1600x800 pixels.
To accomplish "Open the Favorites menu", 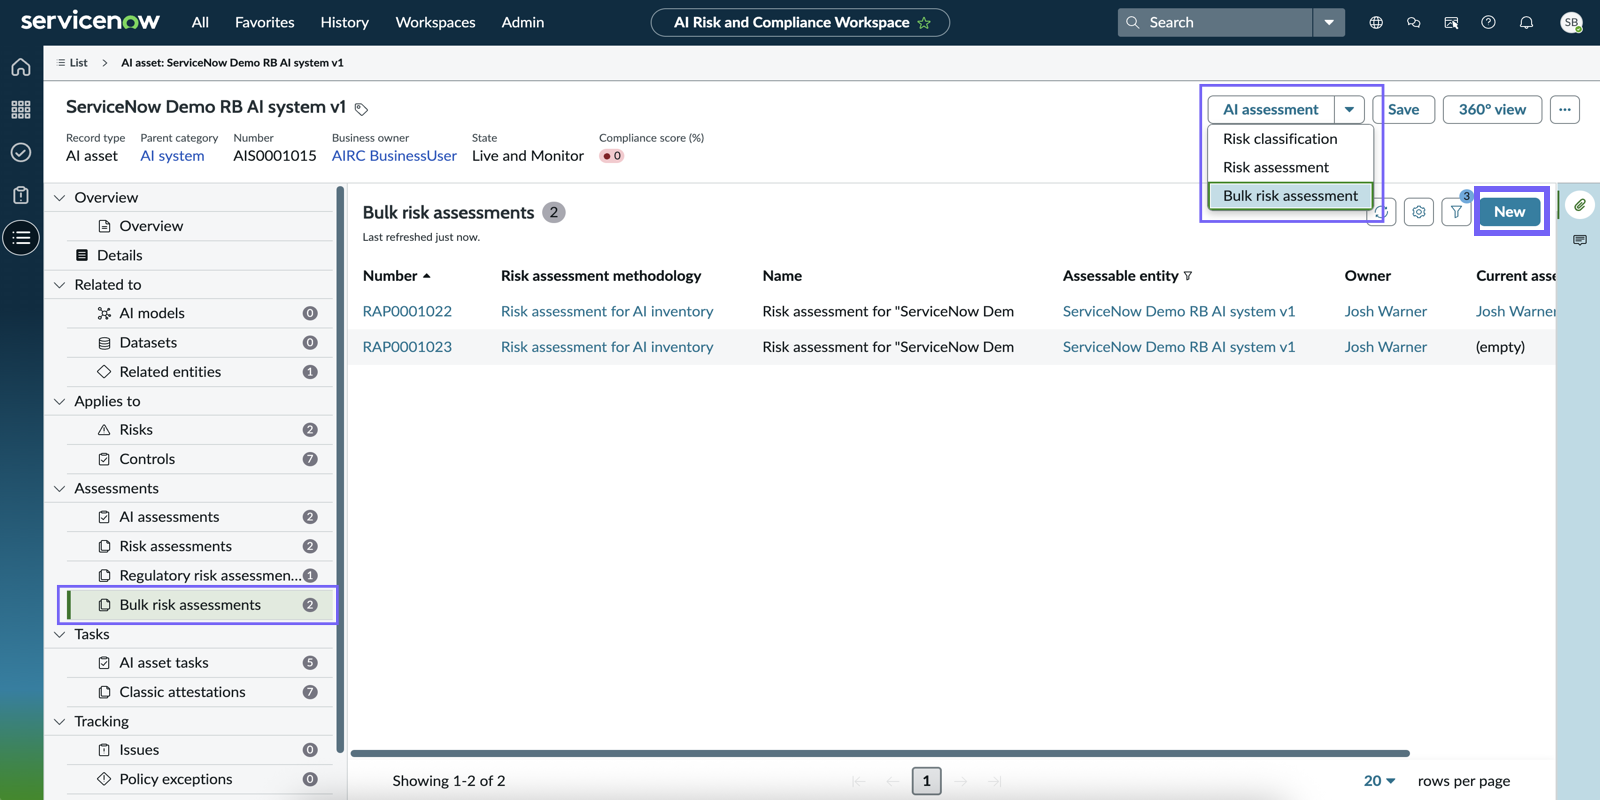I will click(x=264, y=22).
